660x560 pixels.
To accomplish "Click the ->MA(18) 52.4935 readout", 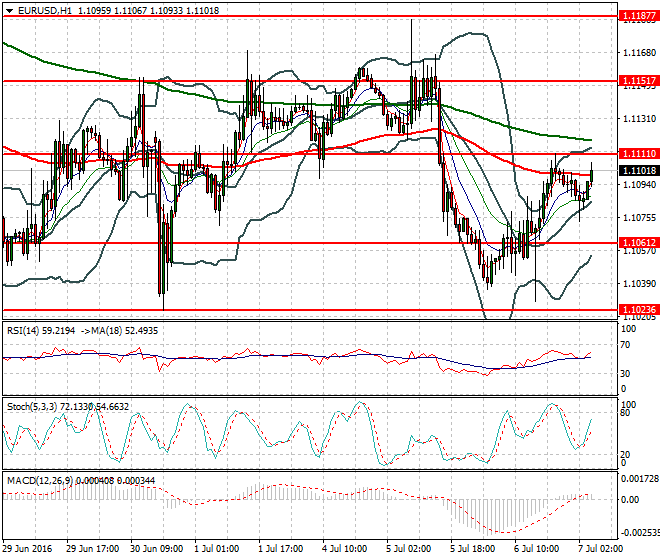I will (119, 331).
